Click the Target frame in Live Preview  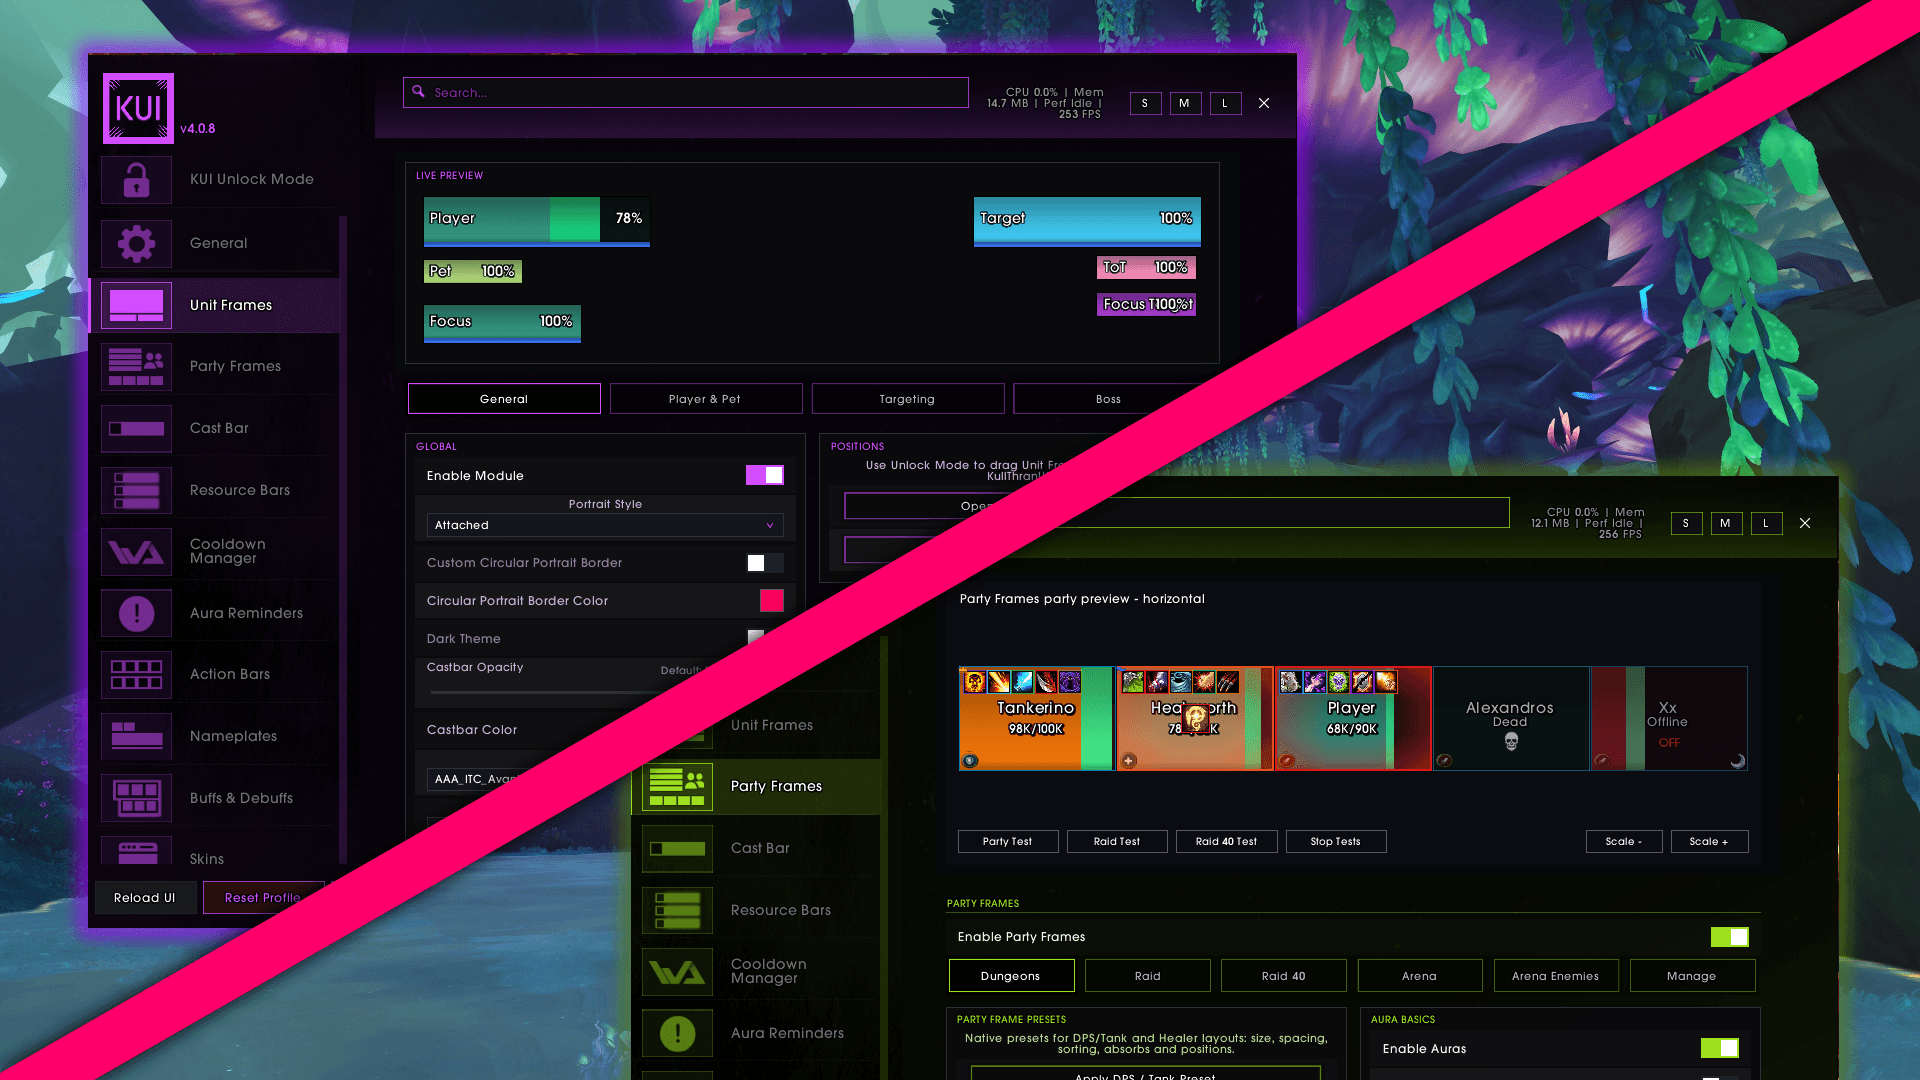click(x=1087, y=221)
